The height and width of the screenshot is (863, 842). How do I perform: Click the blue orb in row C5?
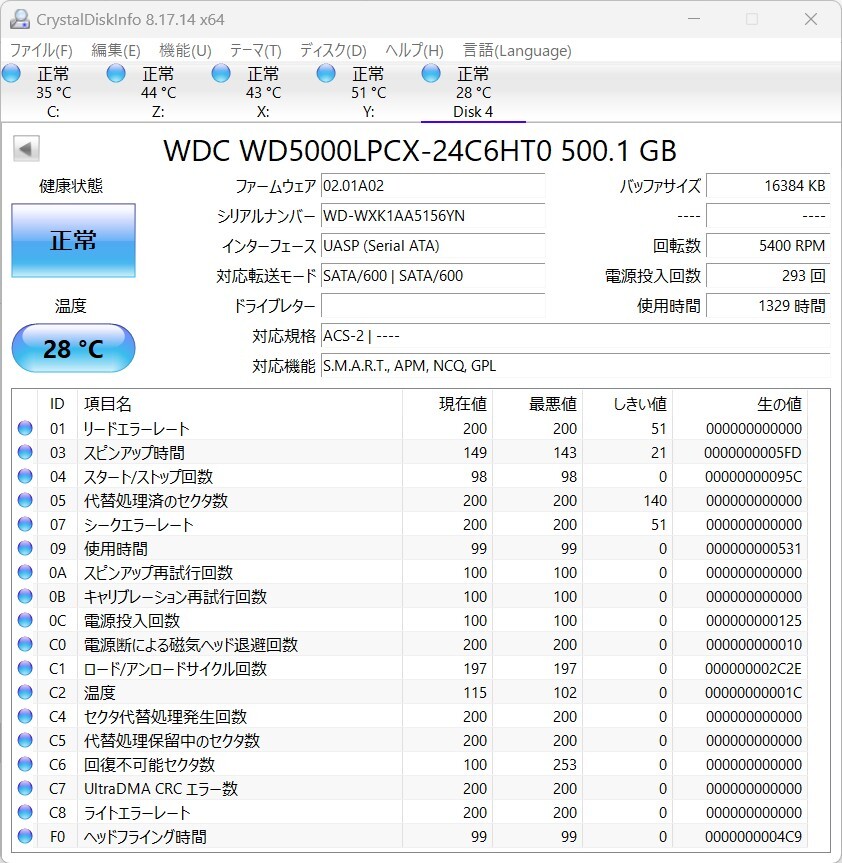point(25,740)
